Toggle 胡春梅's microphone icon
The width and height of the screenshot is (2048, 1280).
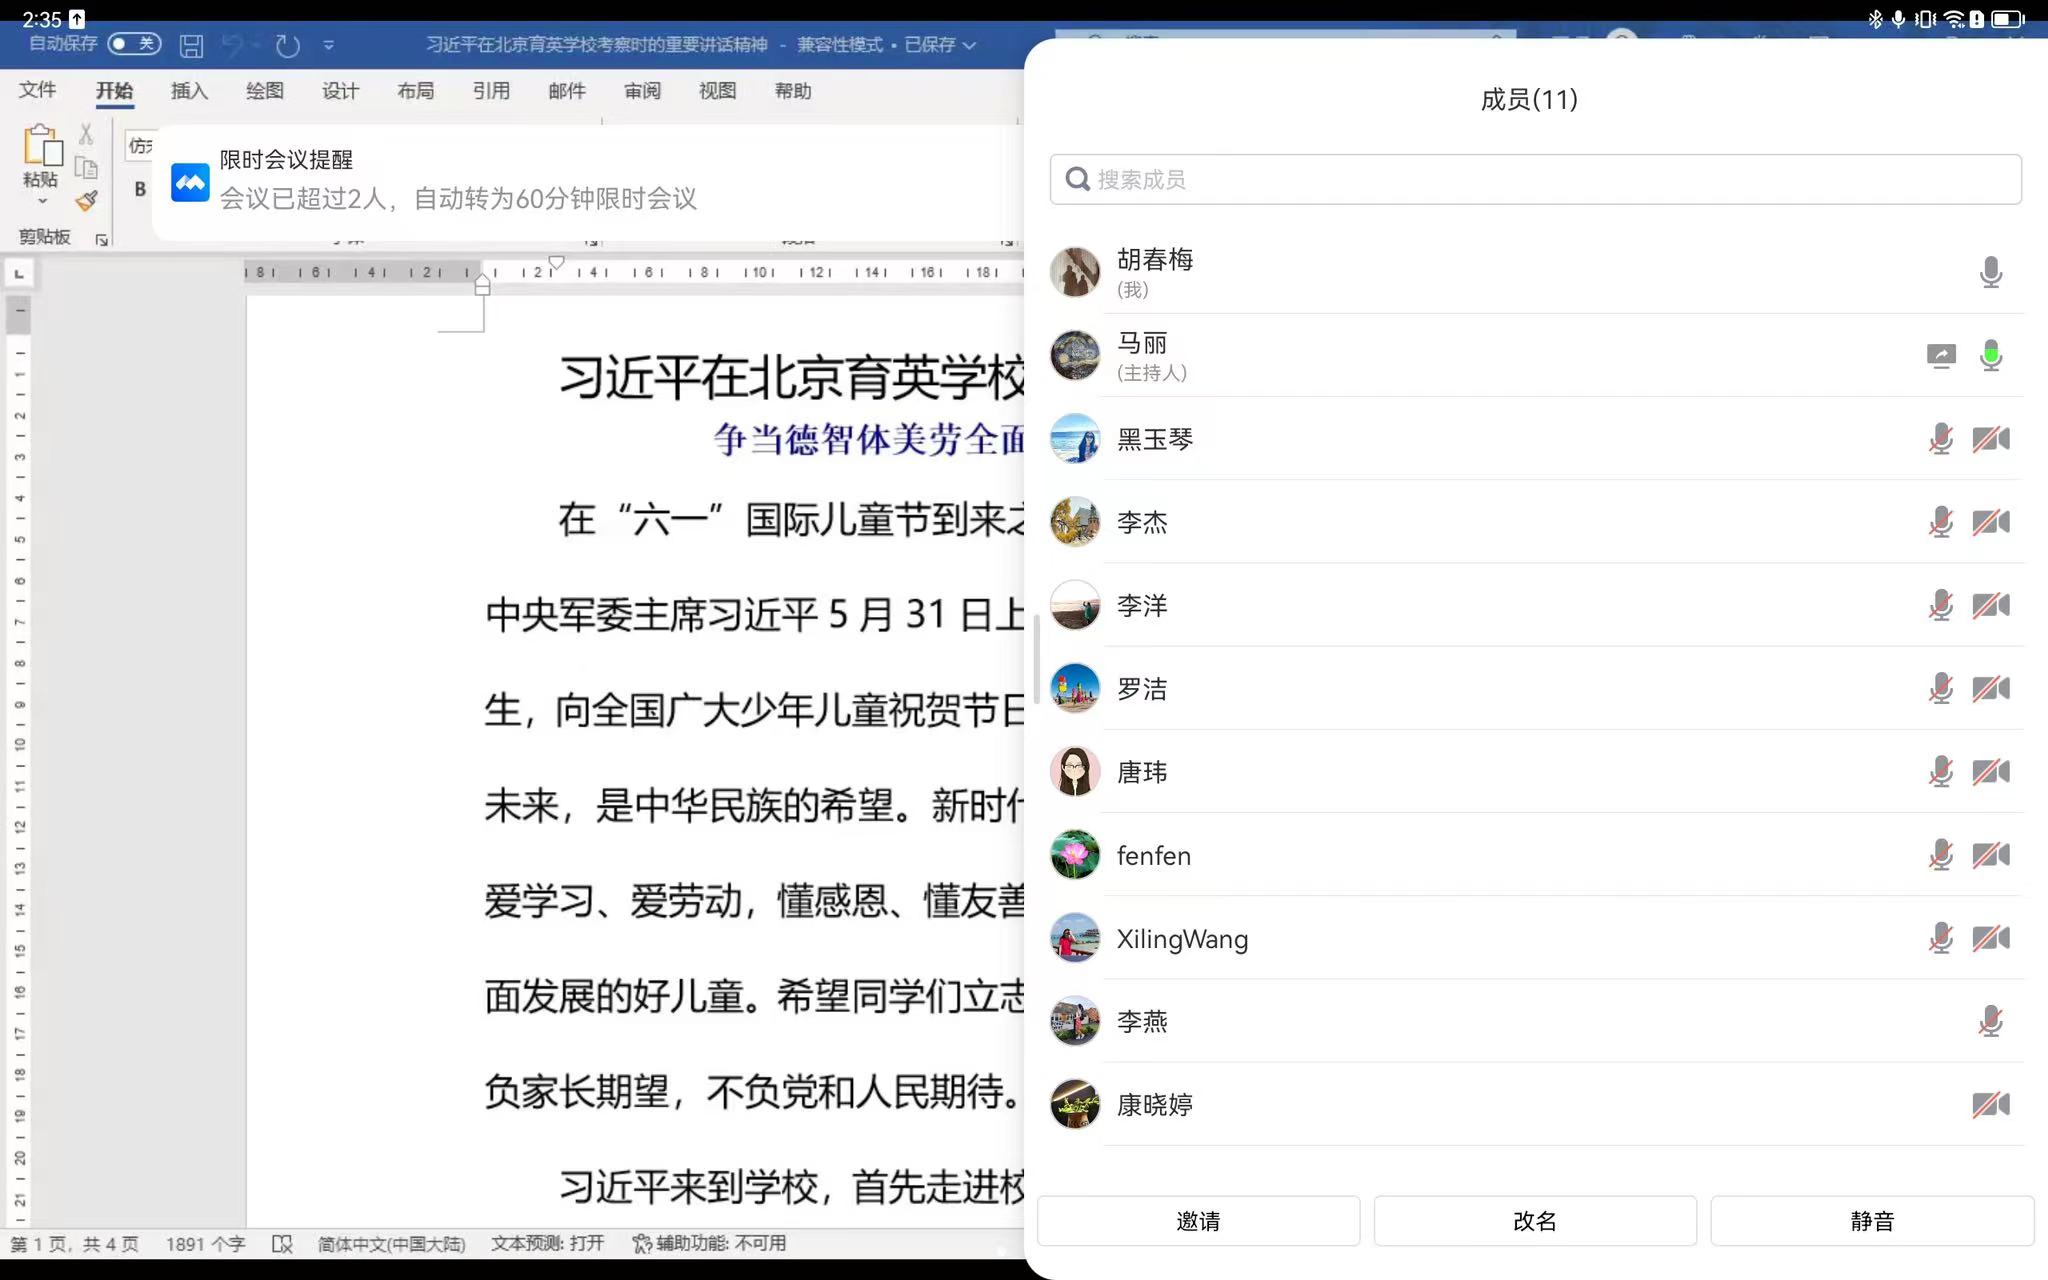click(1990, 272)
